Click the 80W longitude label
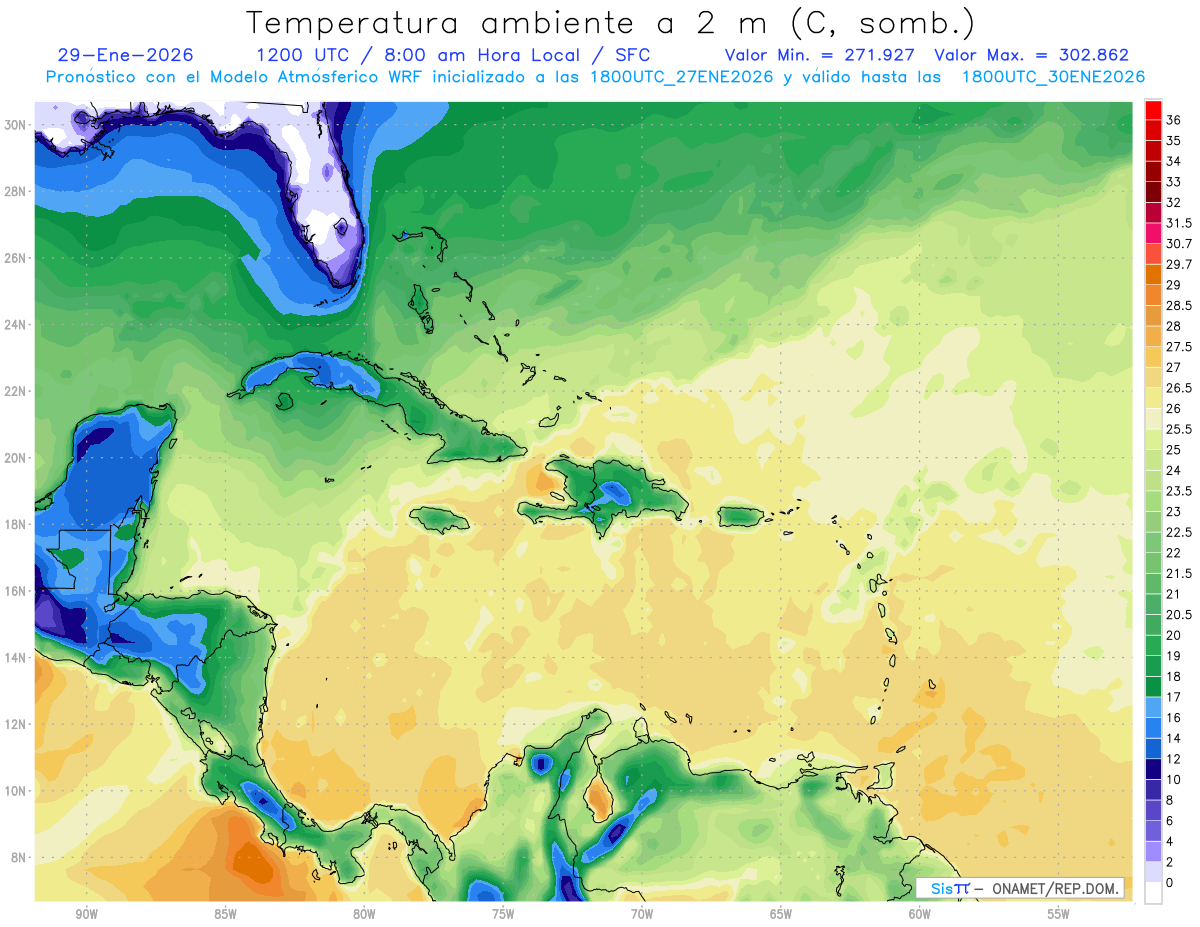 pos(364,914)
